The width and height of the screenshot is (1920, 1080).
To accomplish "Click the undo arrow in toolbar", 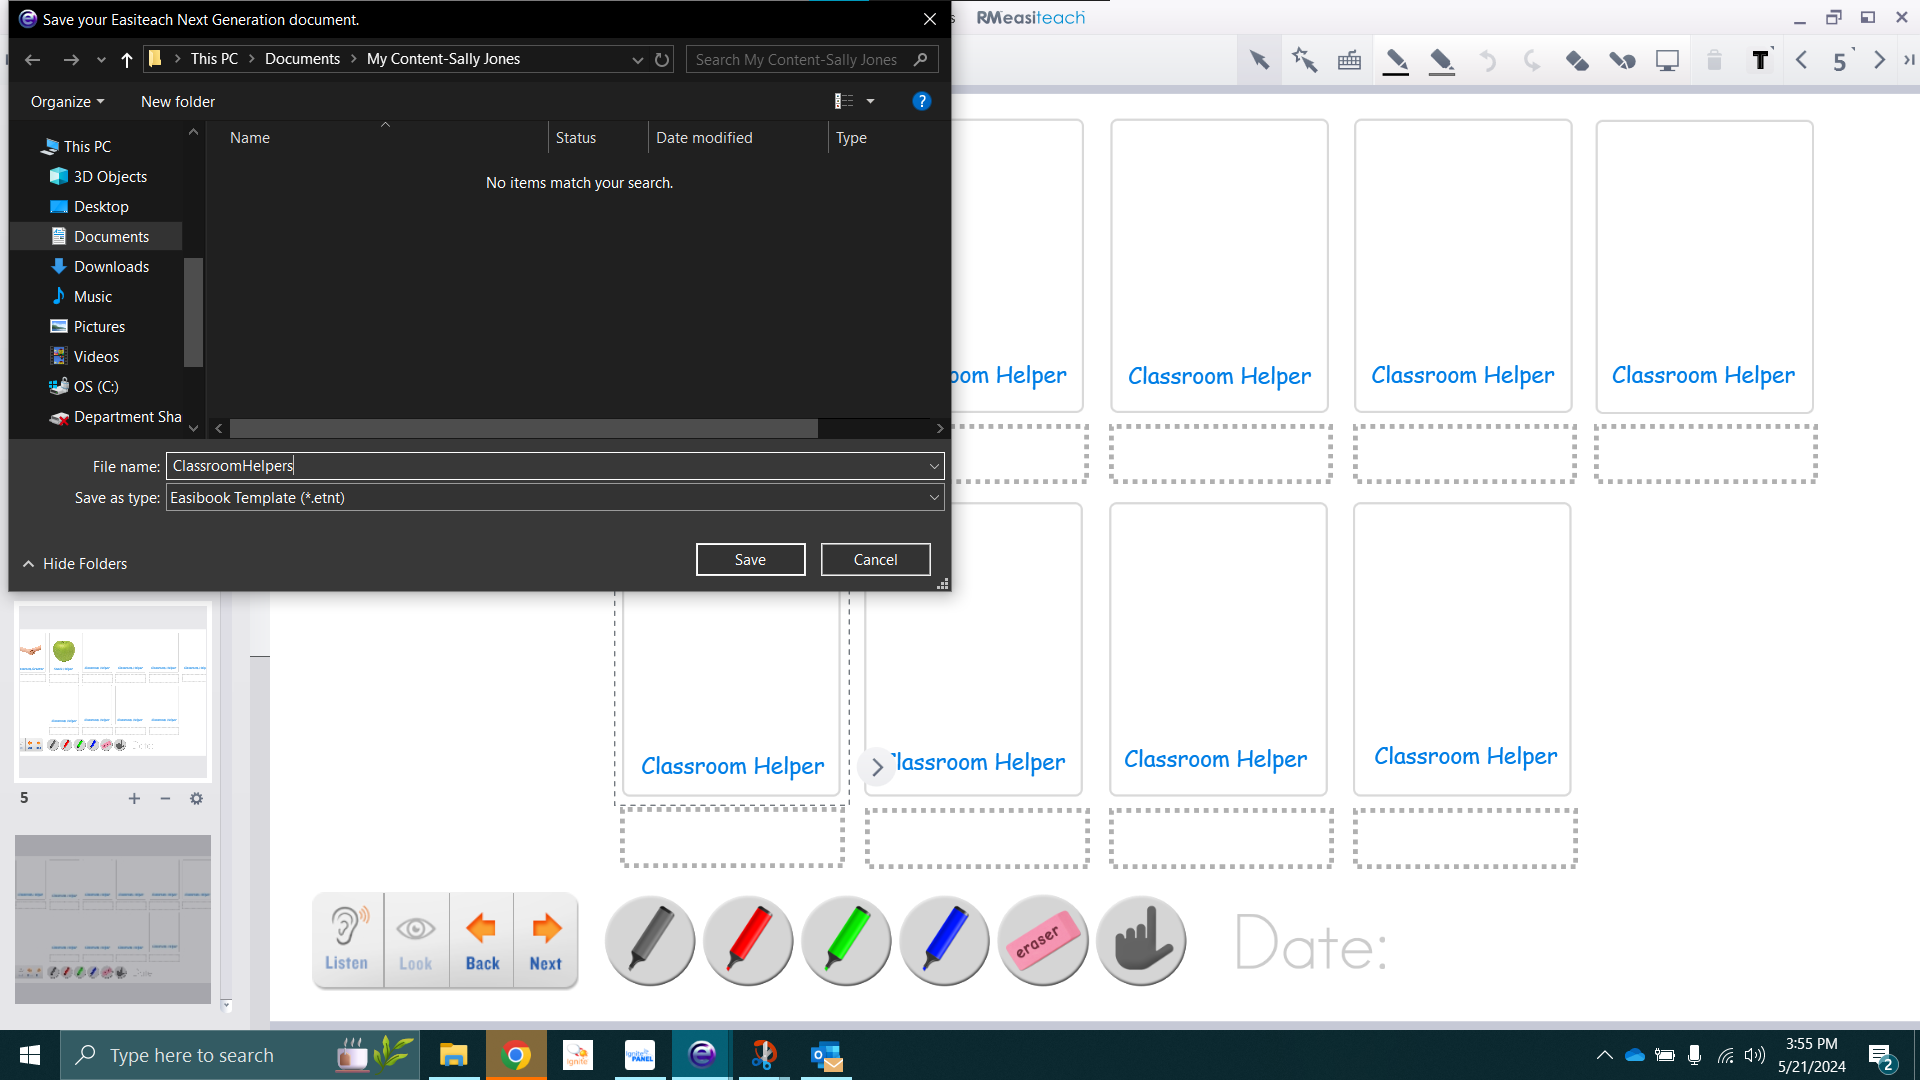I will (x=1487, y=60).
